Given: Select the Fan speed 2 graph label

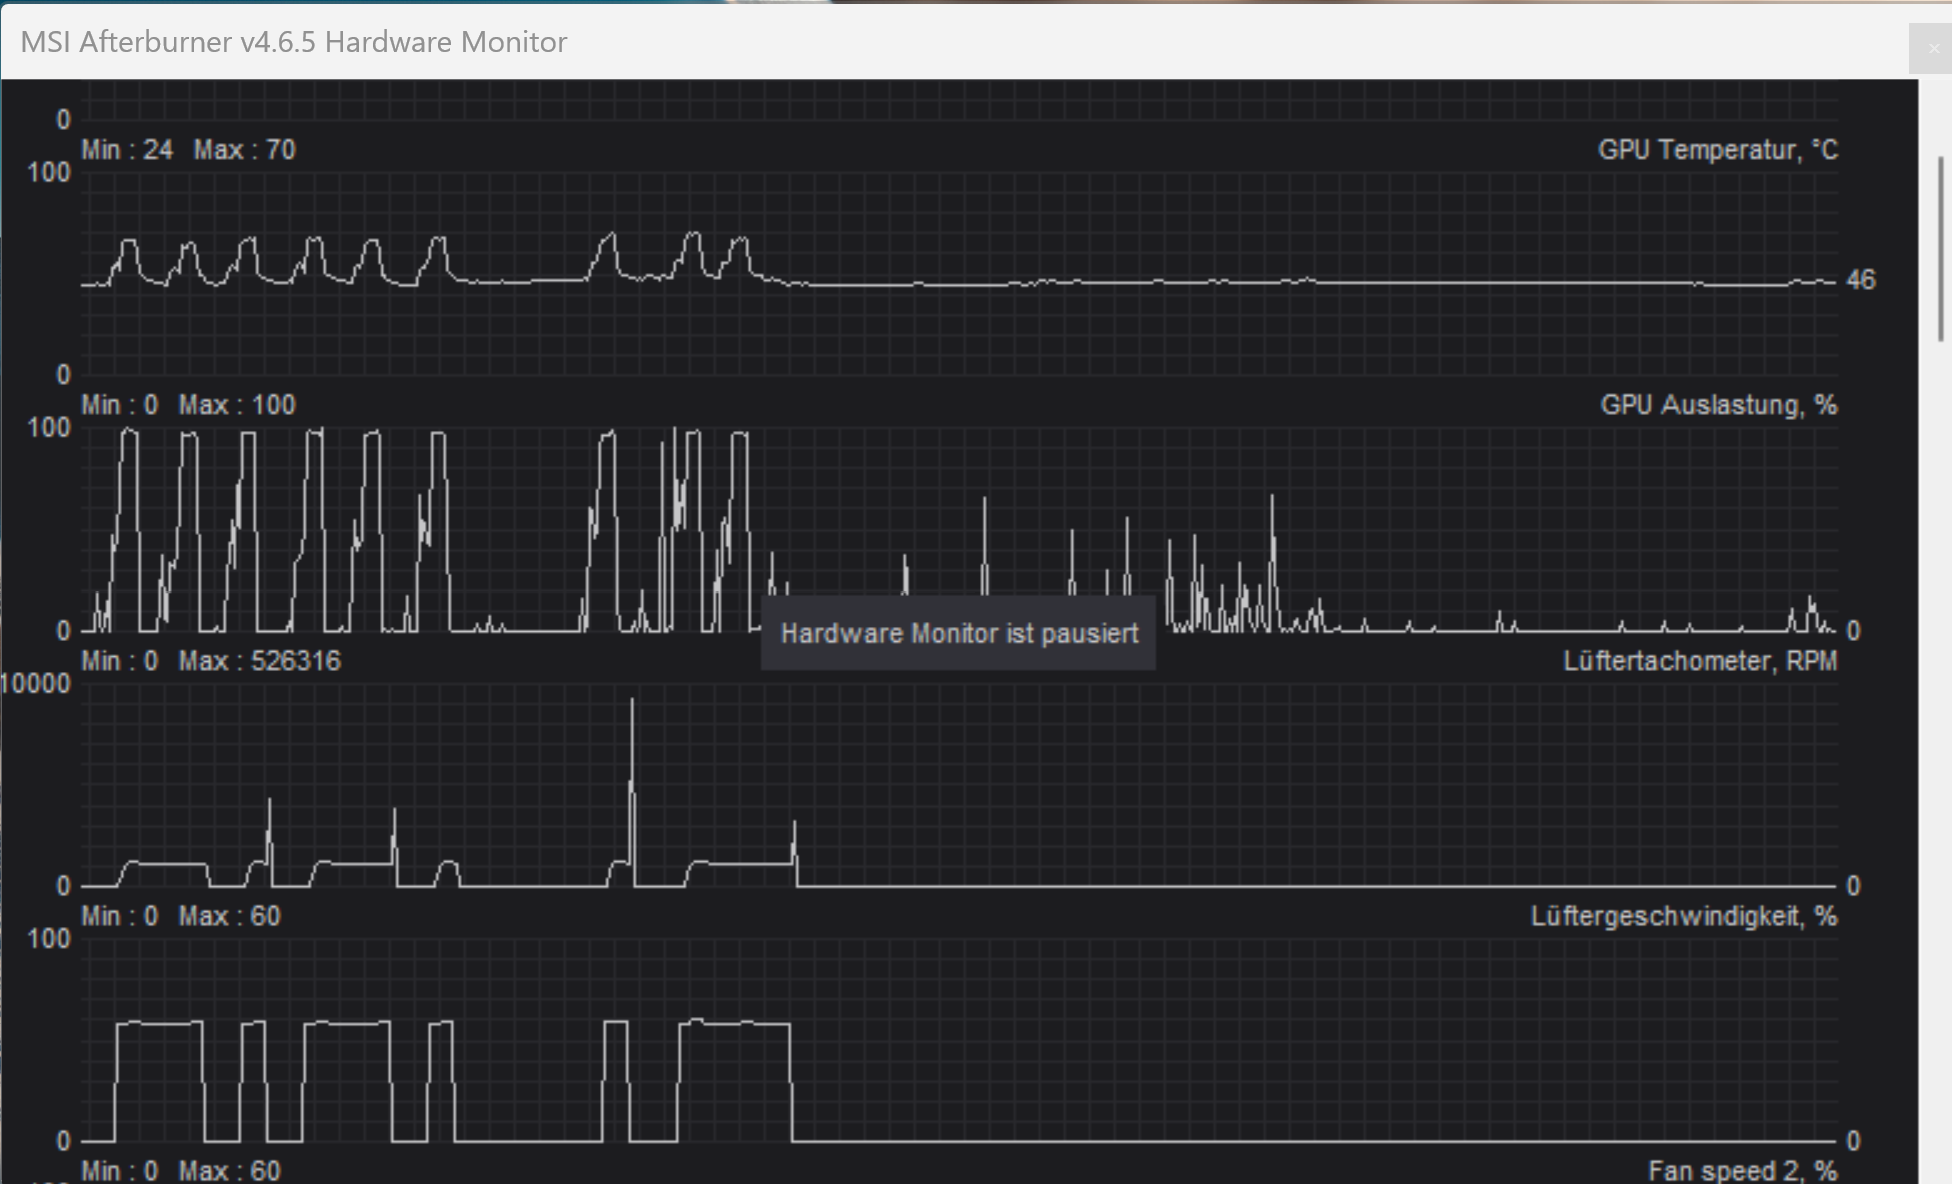Looking at the screenshot, I should pos(1742,1170).
